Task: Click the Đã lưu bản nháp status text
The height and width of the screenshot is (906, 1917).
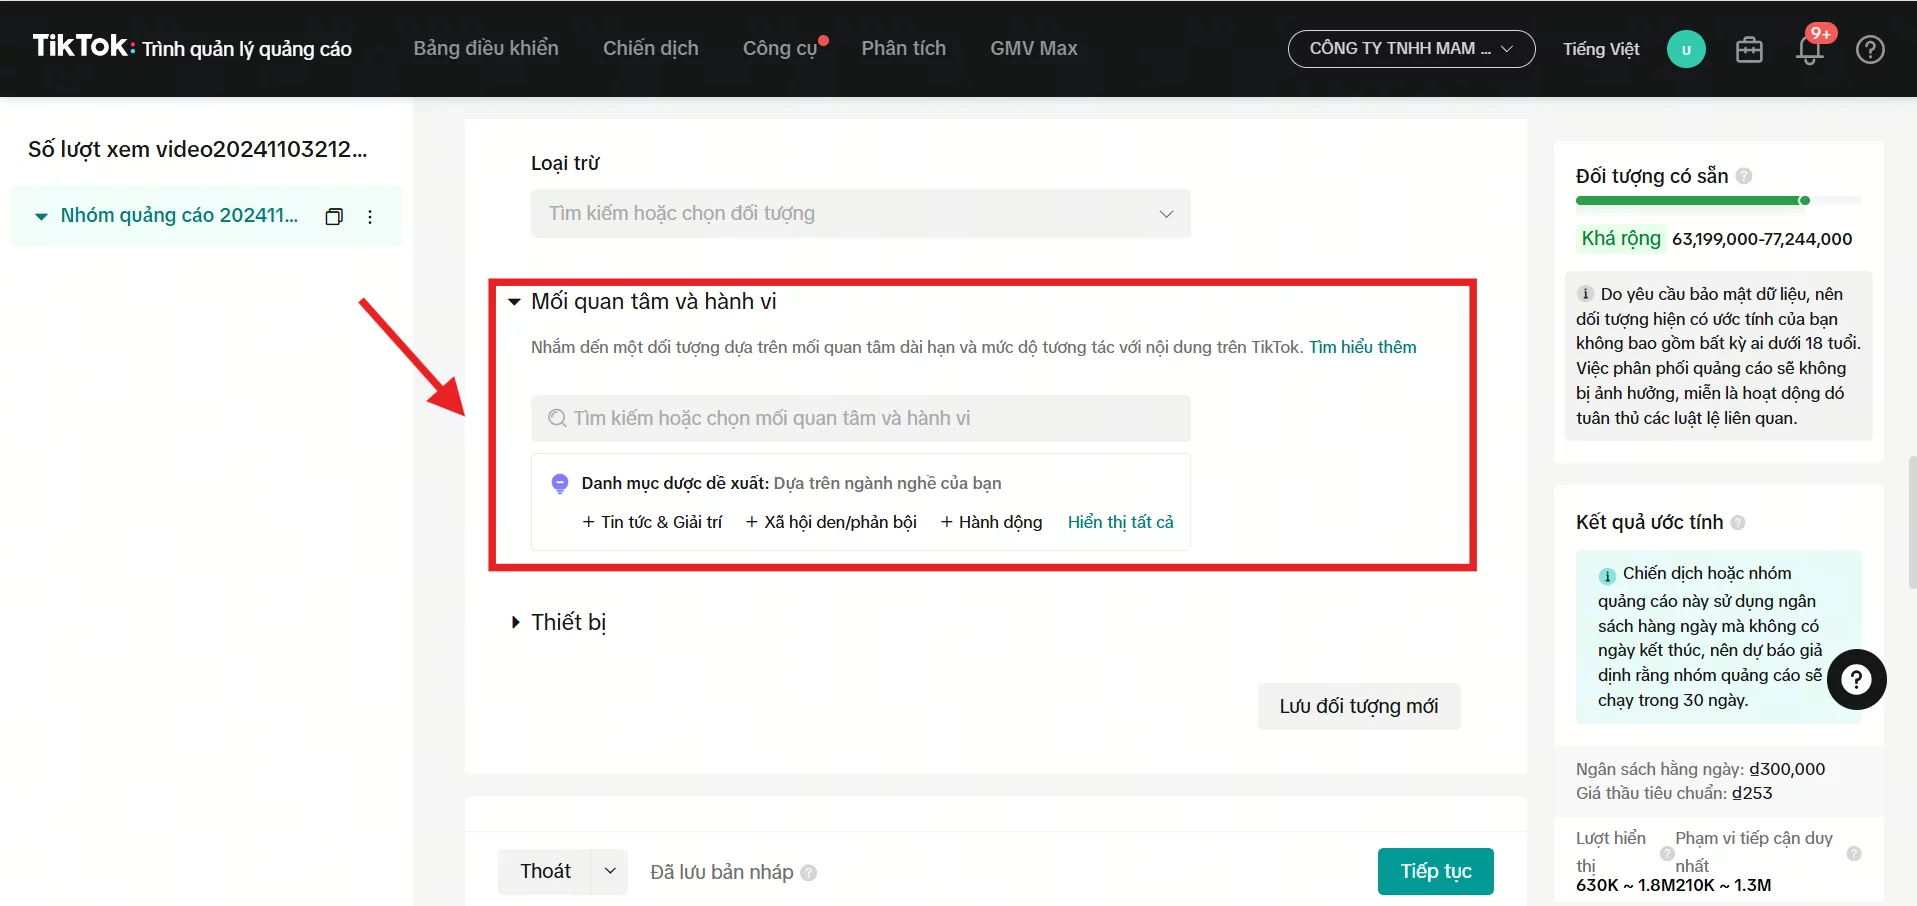Action: pos(722,872)
